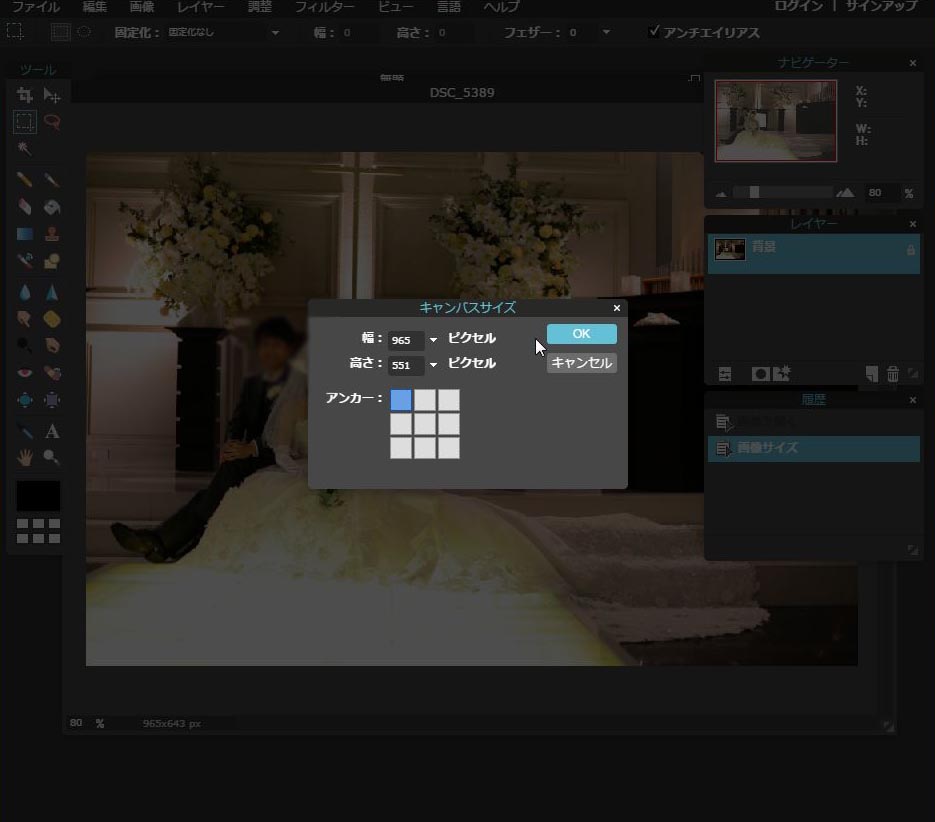The height and width of the screenshot is (822, 935).
Task: Select the Lasso tool
Action: 52,122
